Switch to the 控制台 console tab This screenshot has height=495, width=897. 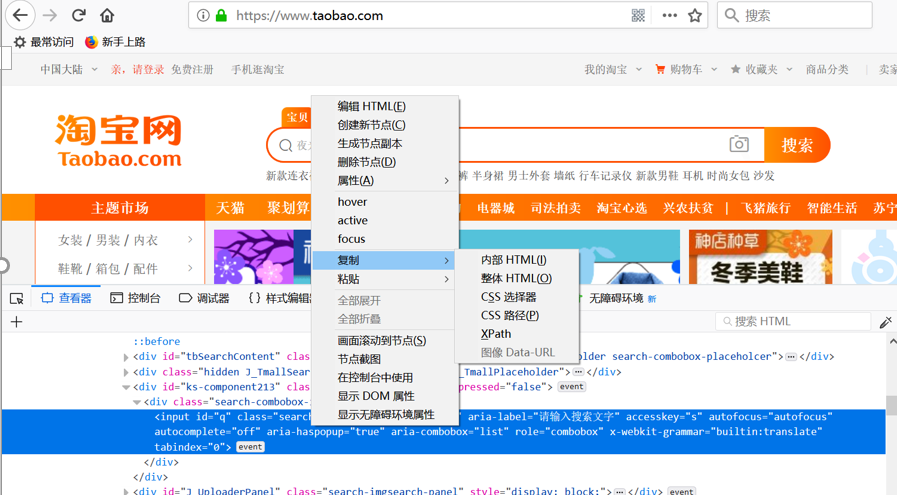point(136,298)
